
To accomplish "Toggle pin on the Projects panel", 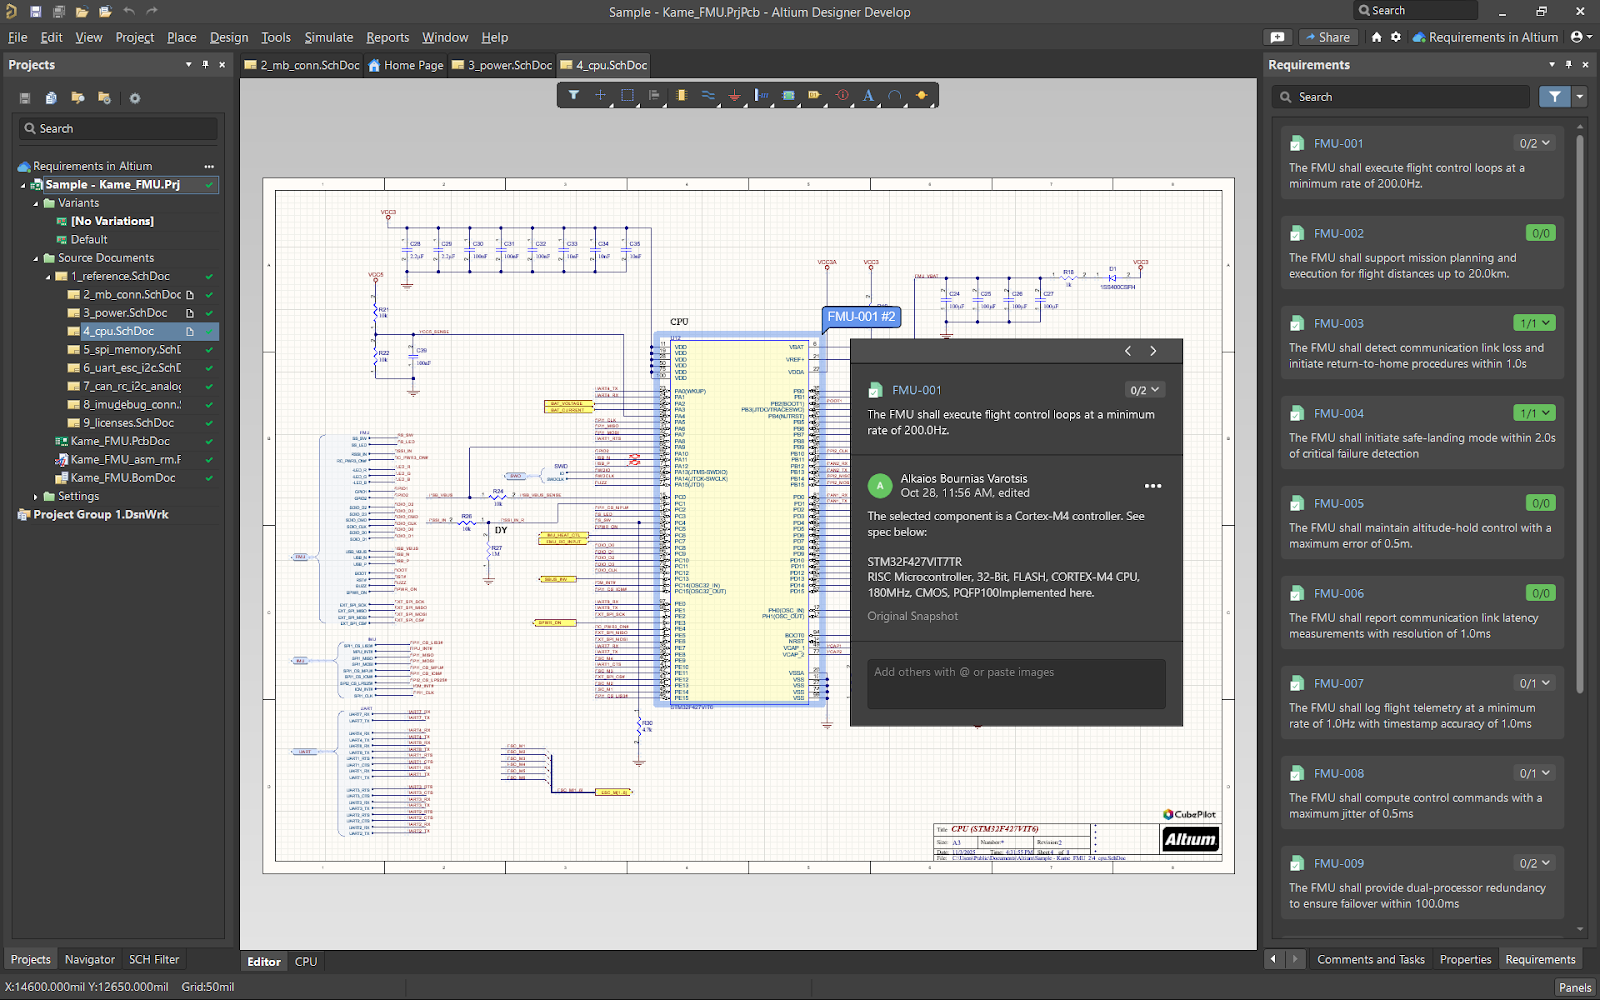I will click(x=205, y=65).
